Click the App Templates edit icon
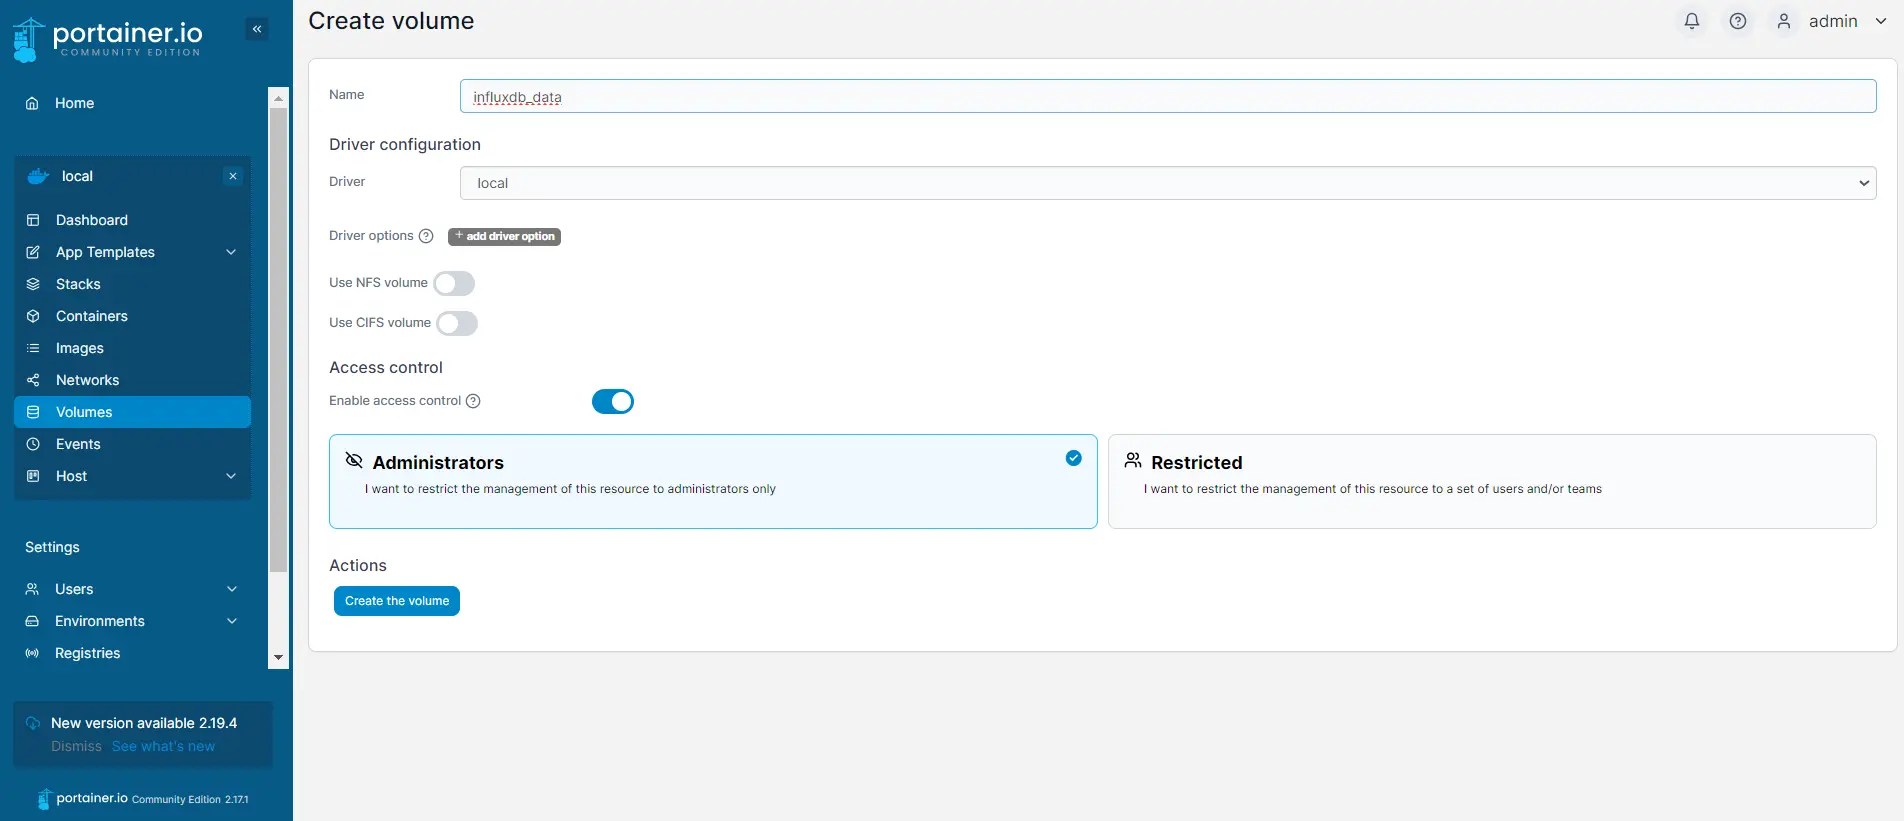The width and height of the screenshot is (1904, 821). (33, 252)
